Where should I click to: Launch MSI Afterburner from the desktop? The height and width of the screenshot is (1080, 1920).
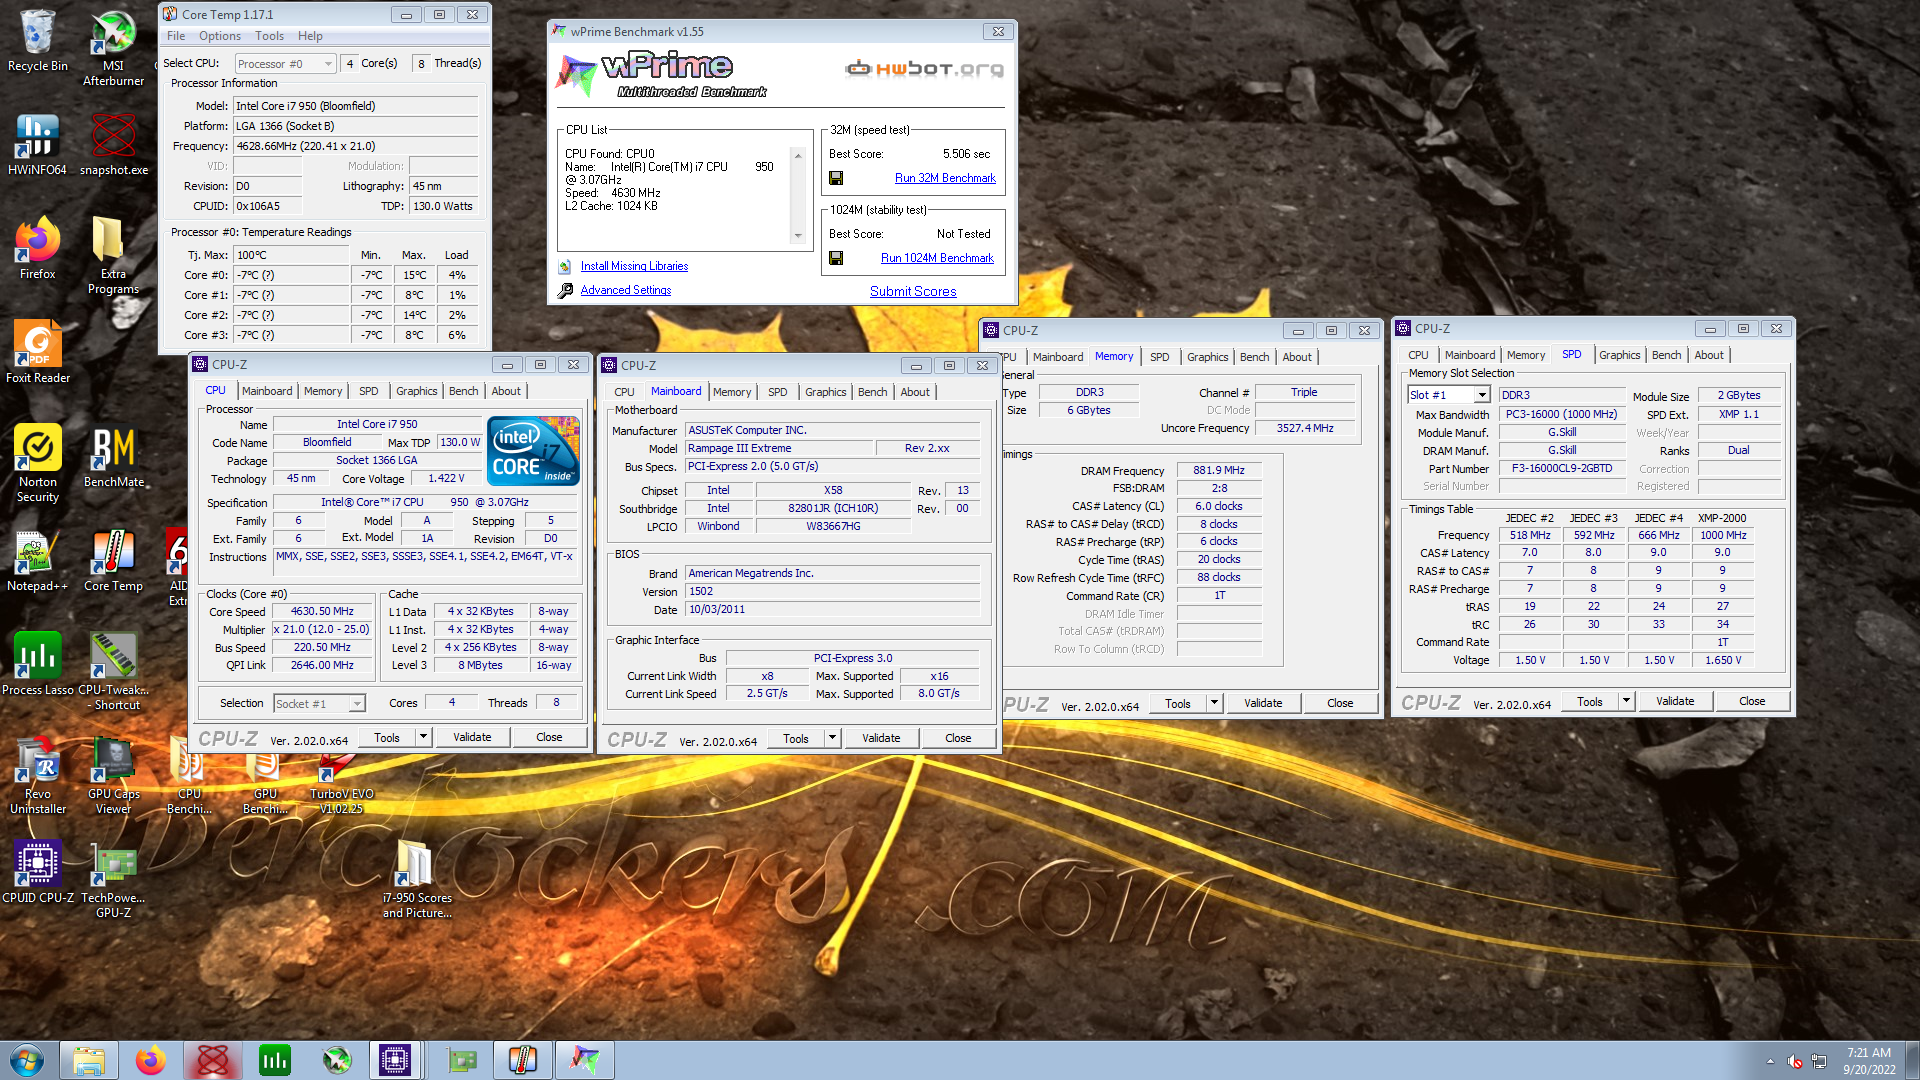(x=113, y=47)
